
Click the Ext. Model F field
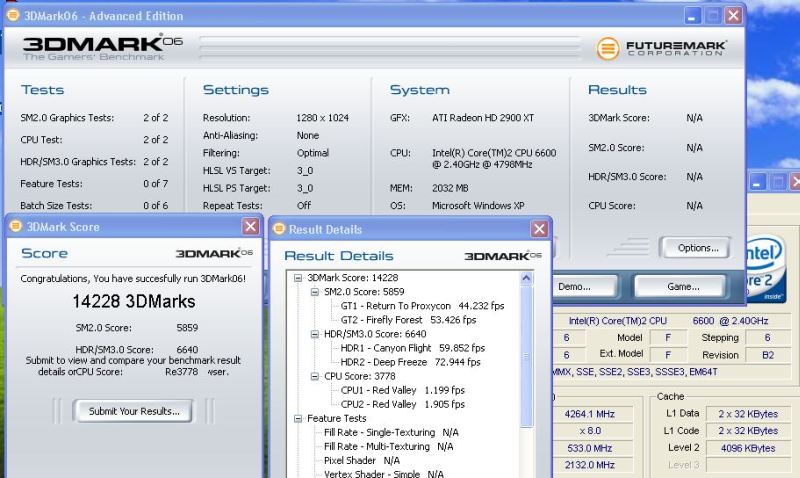667,355
